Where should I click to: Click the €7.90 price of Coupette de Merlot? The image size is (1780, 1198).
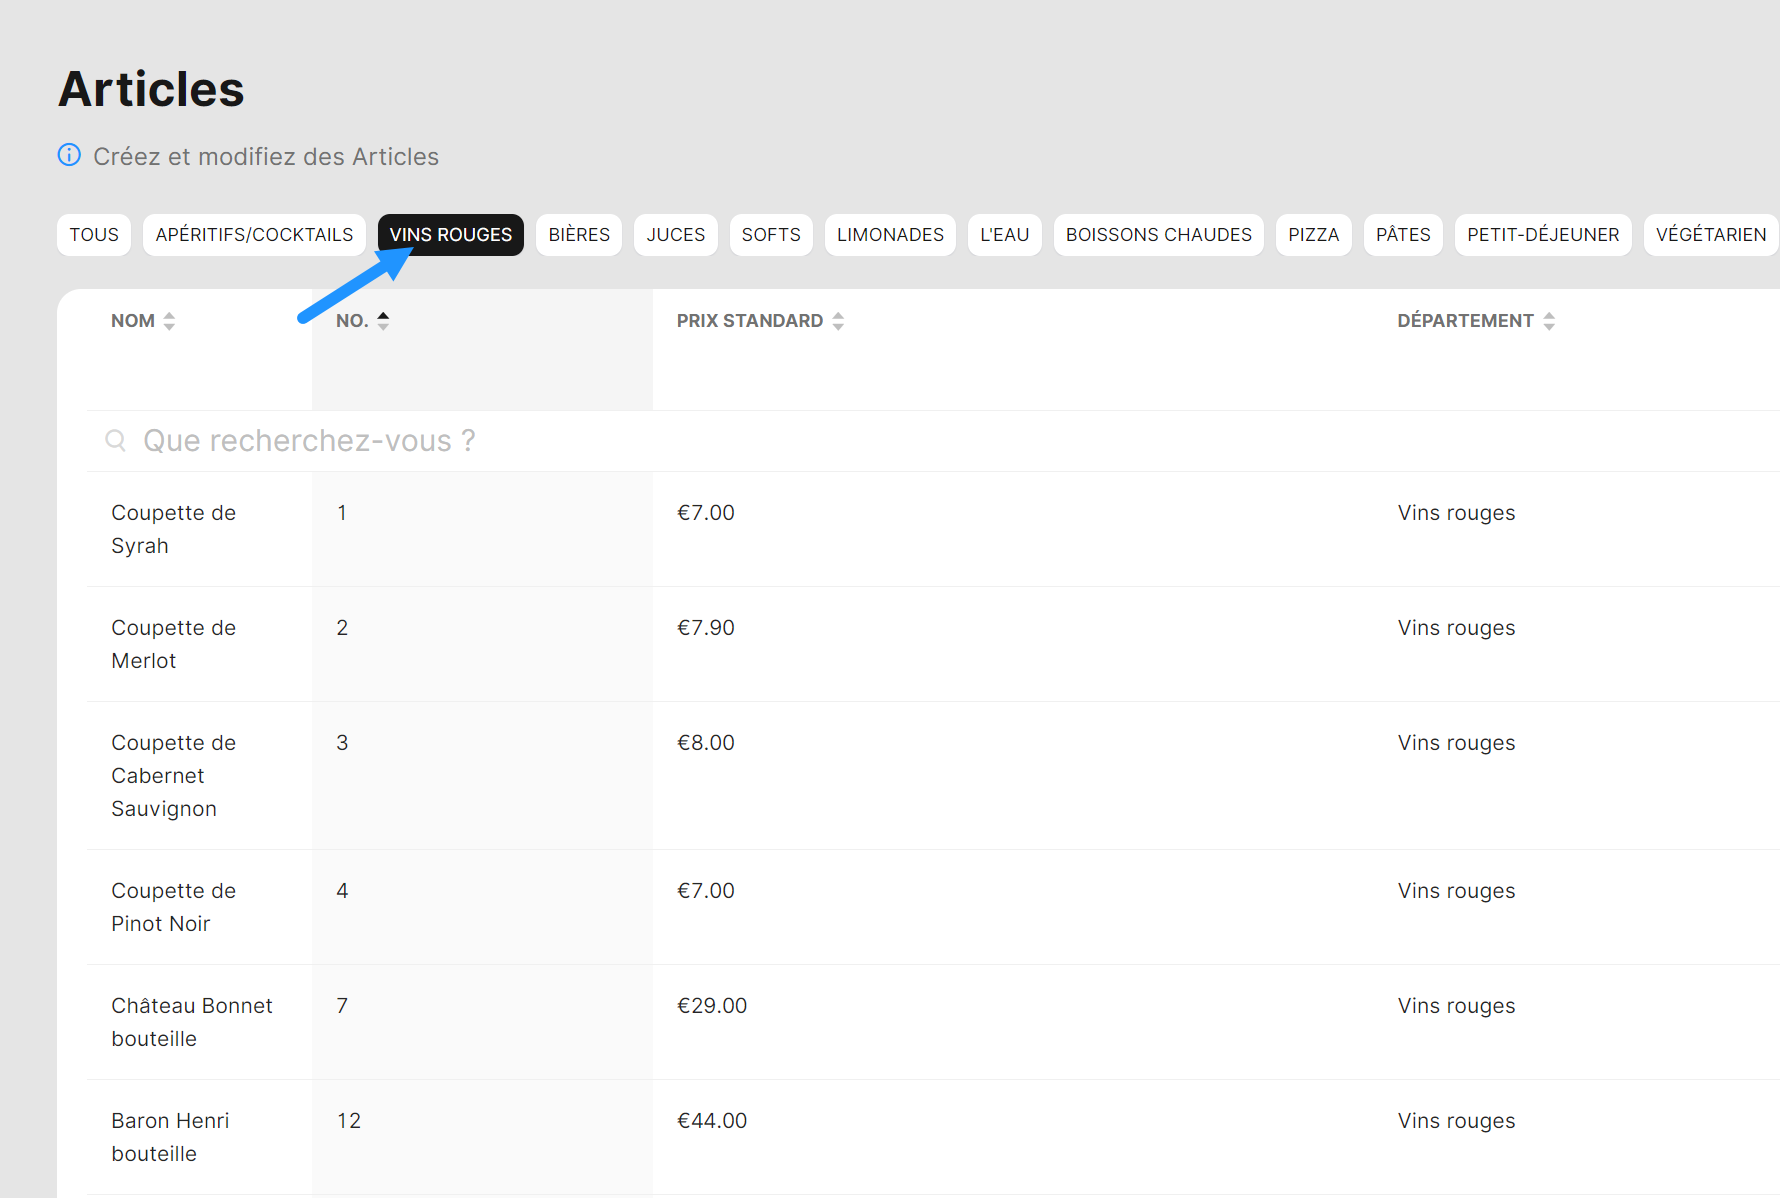[706, 628]
